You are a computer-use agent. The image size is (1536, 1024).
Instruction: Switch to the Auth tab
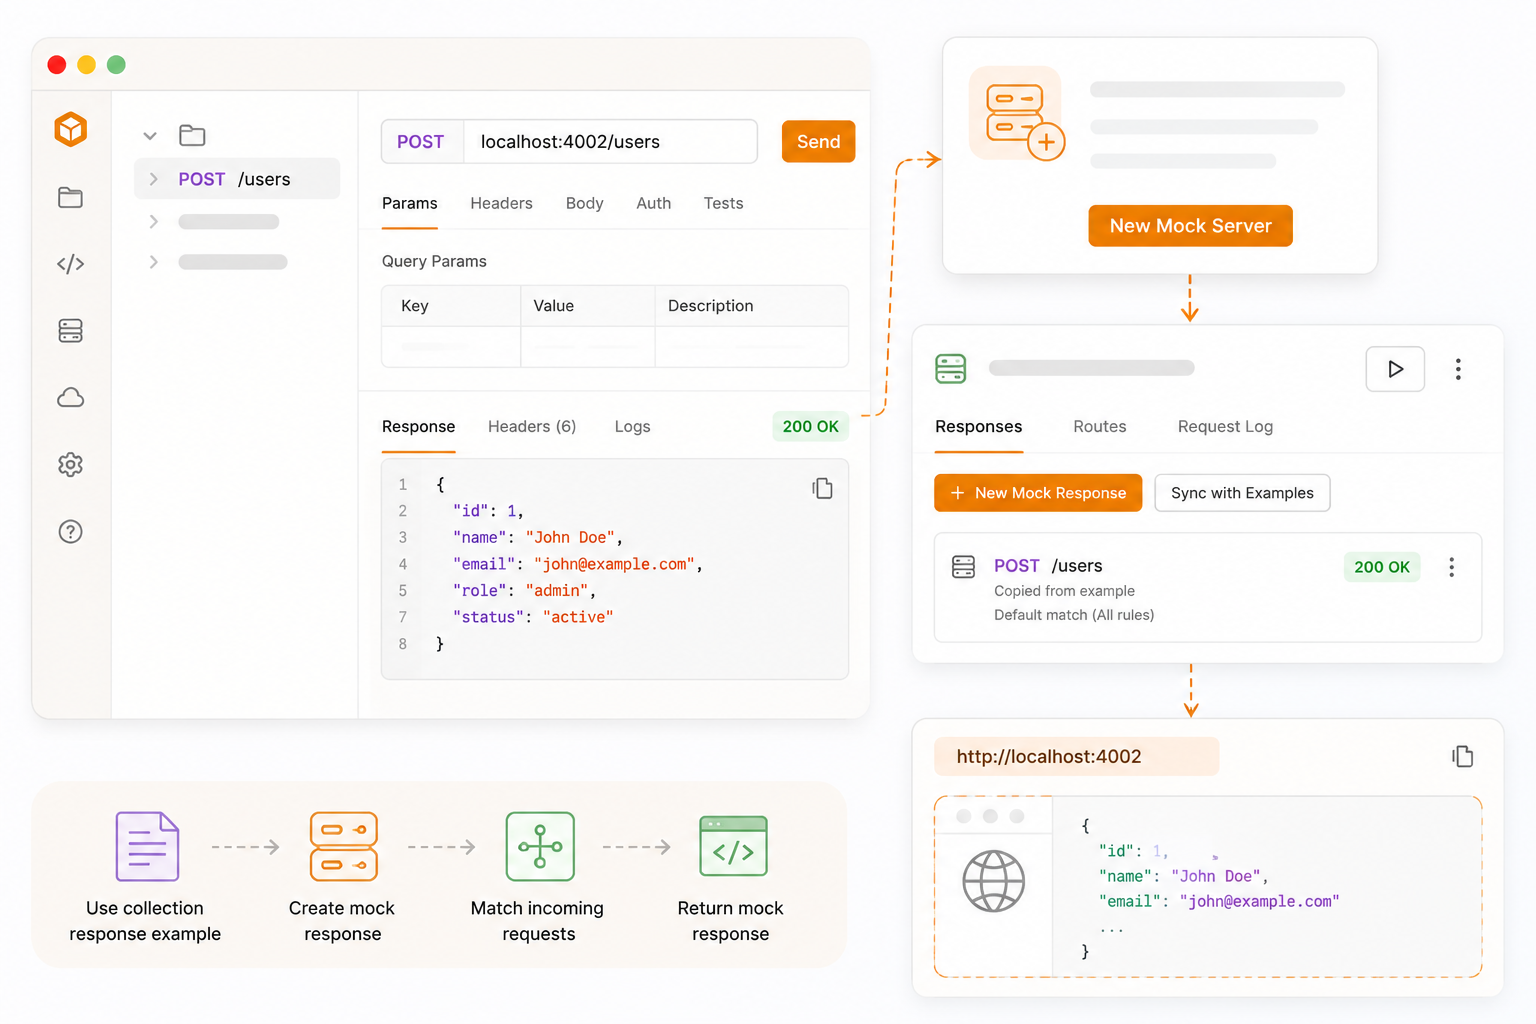(653, 203)
